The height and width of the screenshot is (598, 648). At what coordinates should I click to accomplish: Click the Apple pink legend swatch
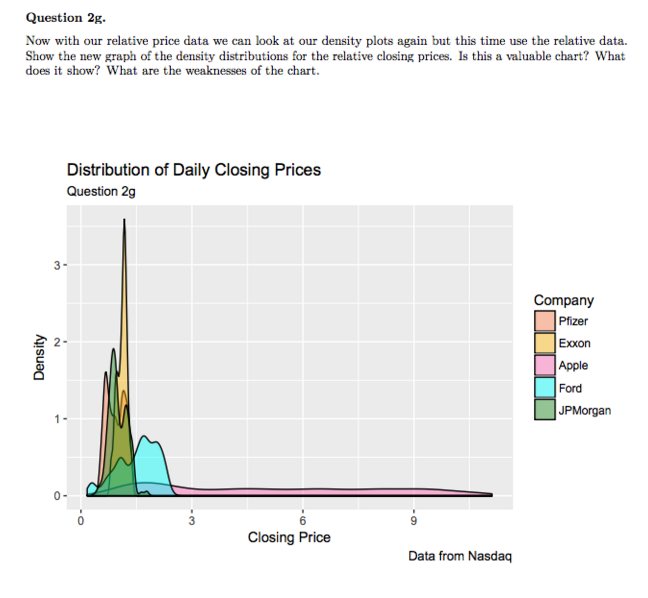pyautogui.click(x=544, y=366)
